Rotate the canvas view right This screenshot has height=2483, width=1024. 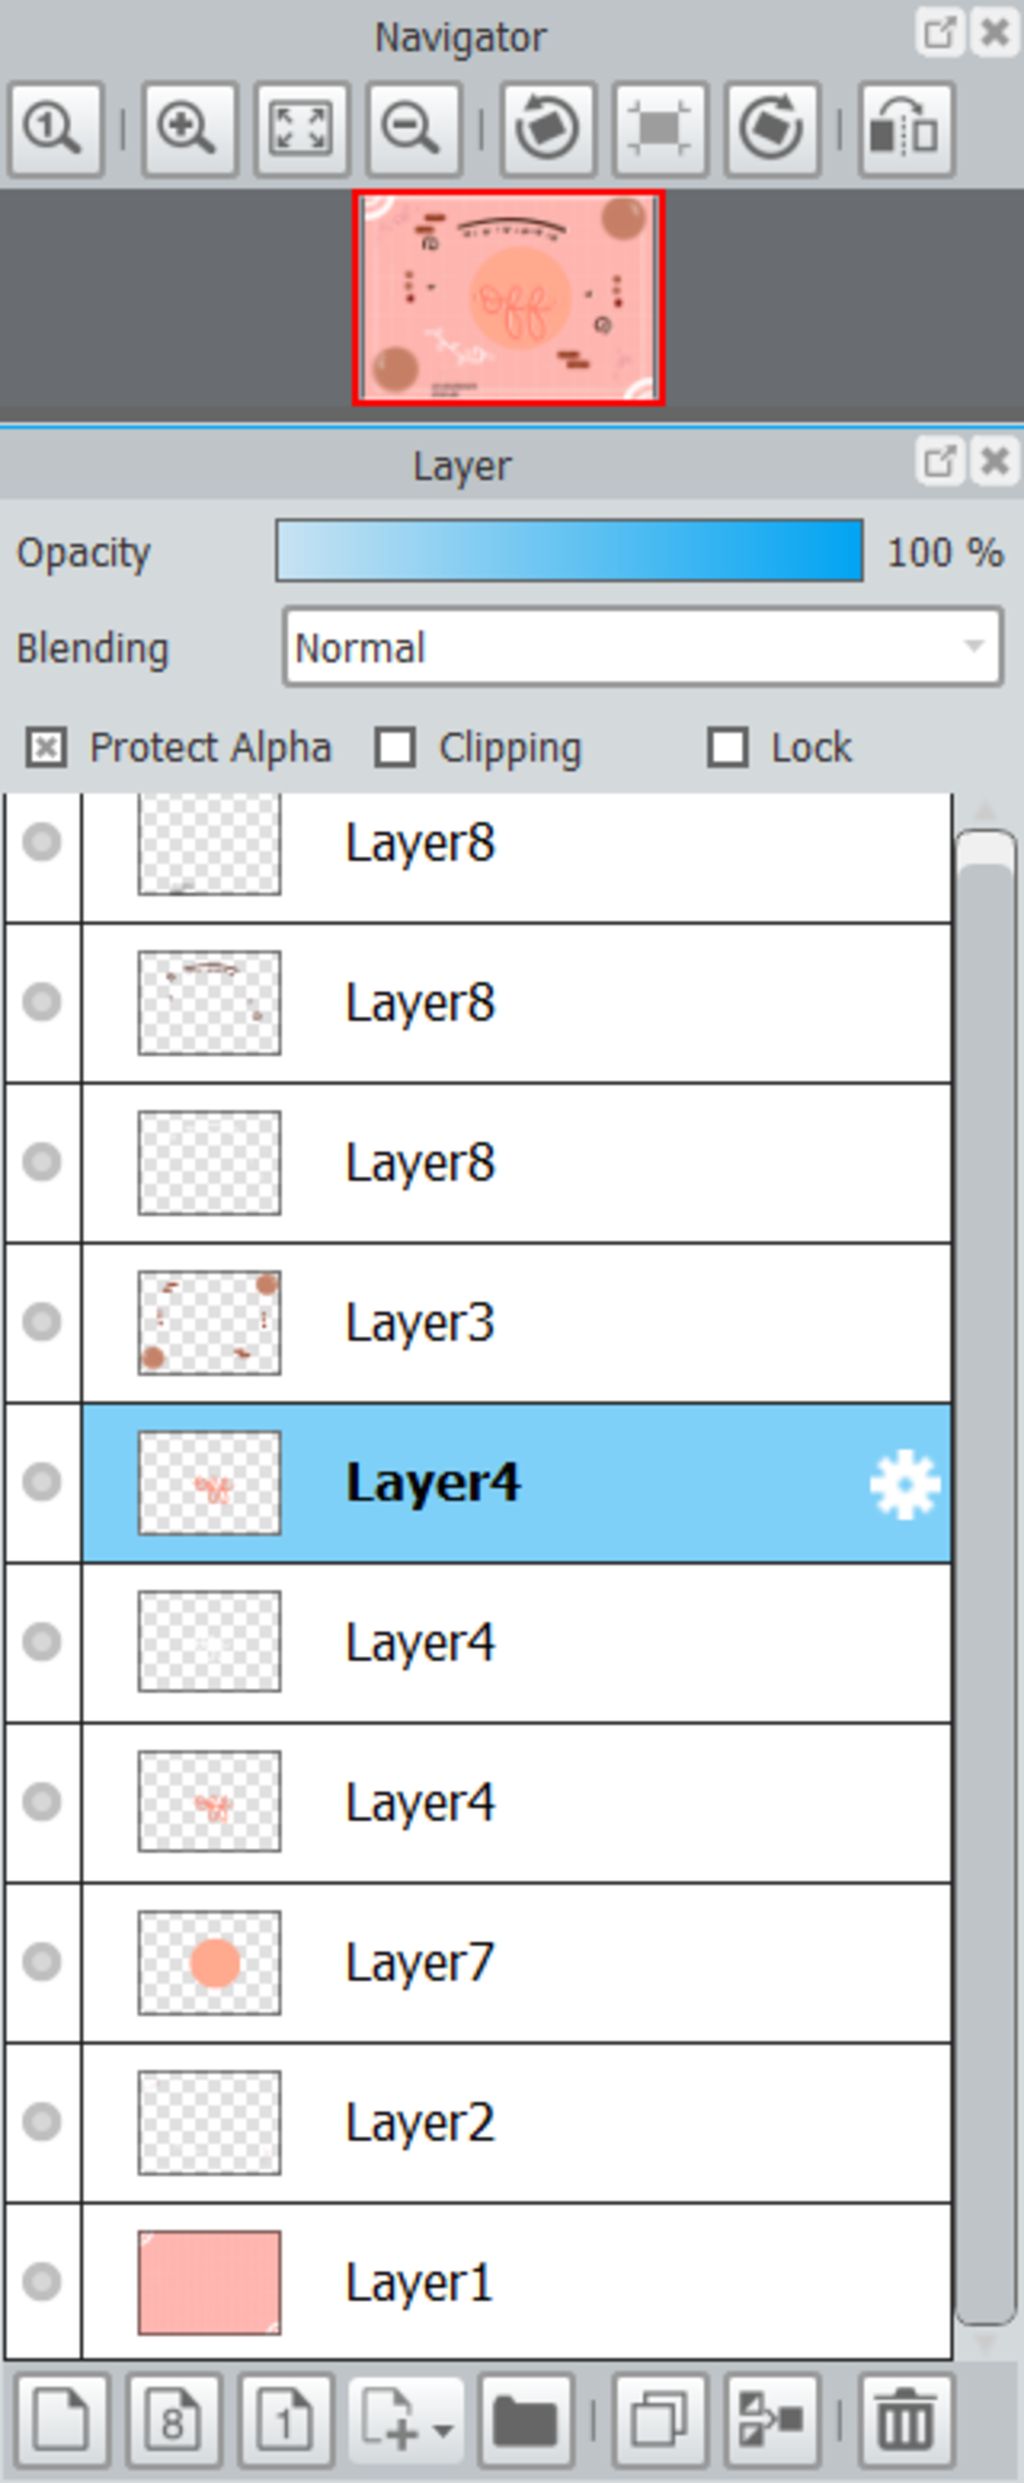771,130
